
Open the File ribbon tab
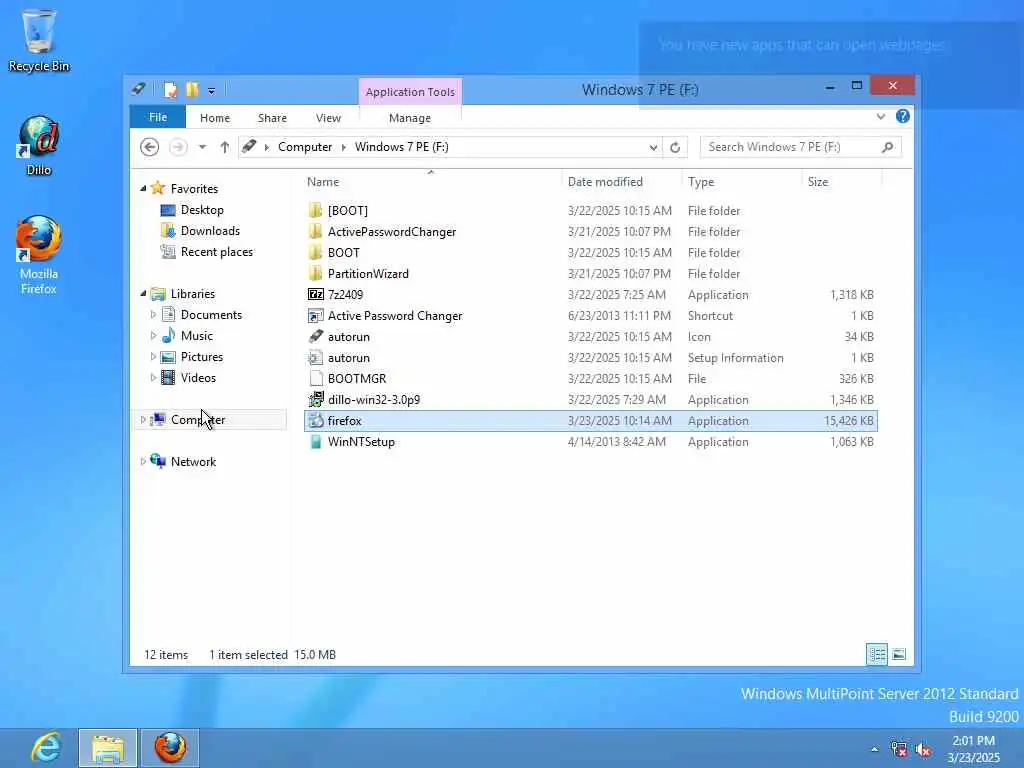point(158,117)
